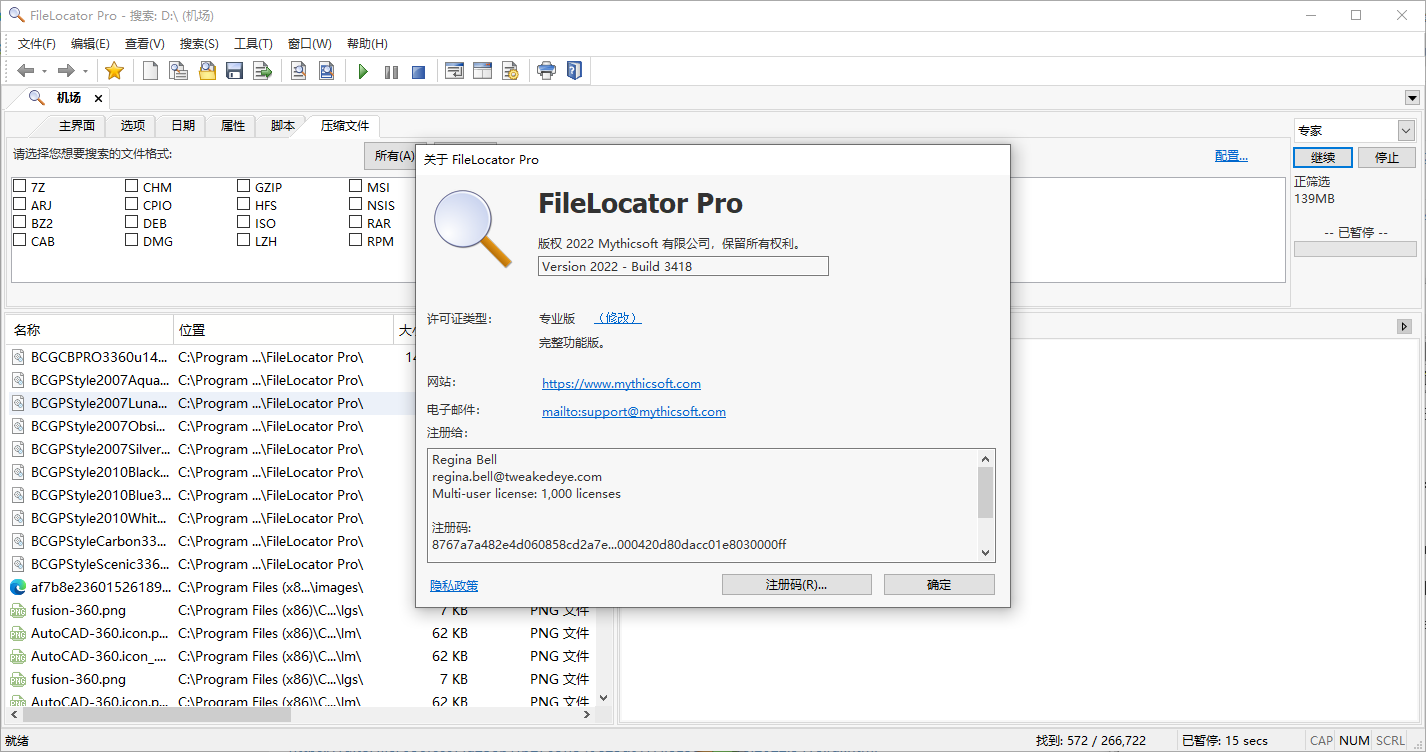Export results using the green arrow document icon
1426x752 pixels.
(263, 71)
